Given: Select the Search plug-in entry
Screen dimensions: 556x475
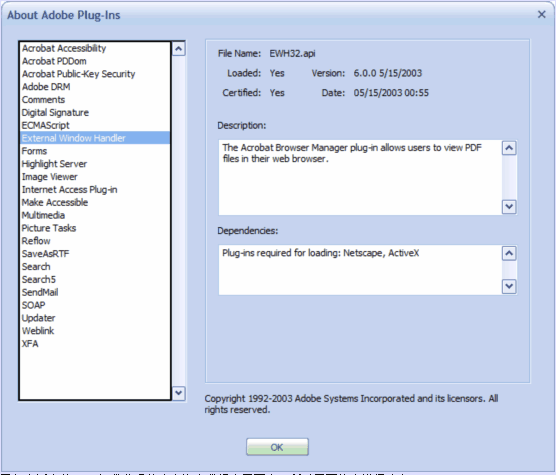Looking at the screenshot, I should click(x=95, y=267).
